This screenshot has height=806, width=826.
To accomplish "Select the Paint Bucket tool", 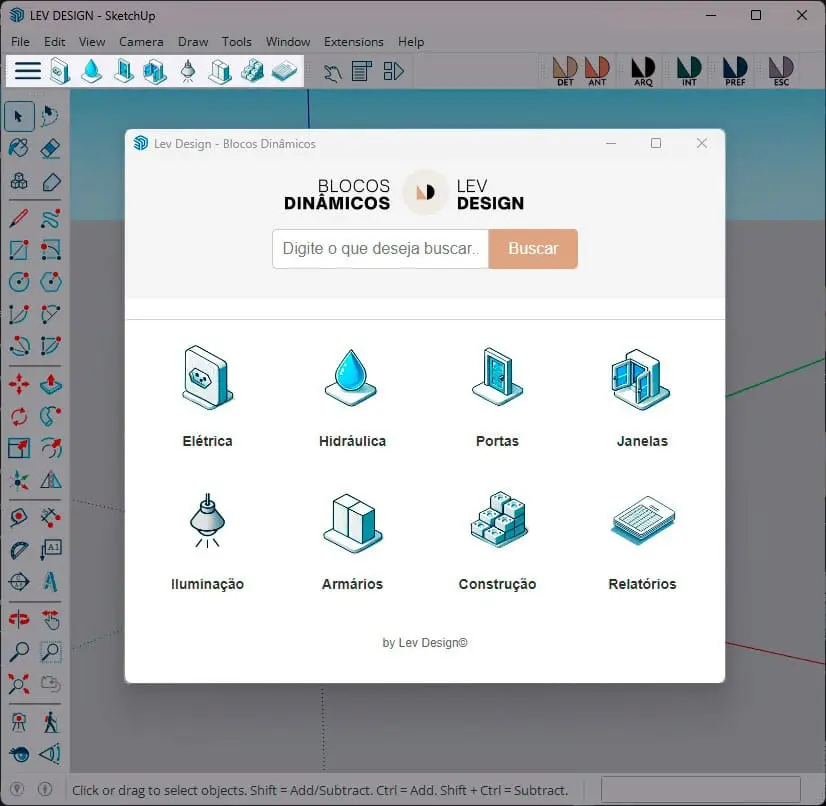I will [x=19, y=149].
